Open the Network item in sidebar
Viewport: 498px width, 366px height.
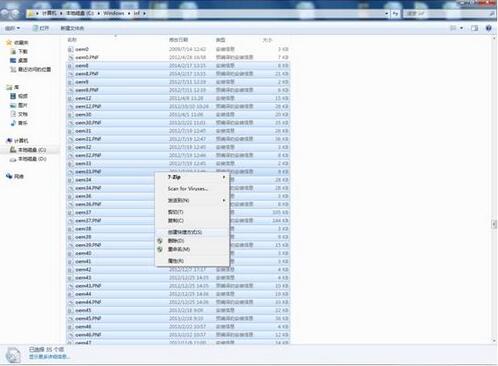15,176
